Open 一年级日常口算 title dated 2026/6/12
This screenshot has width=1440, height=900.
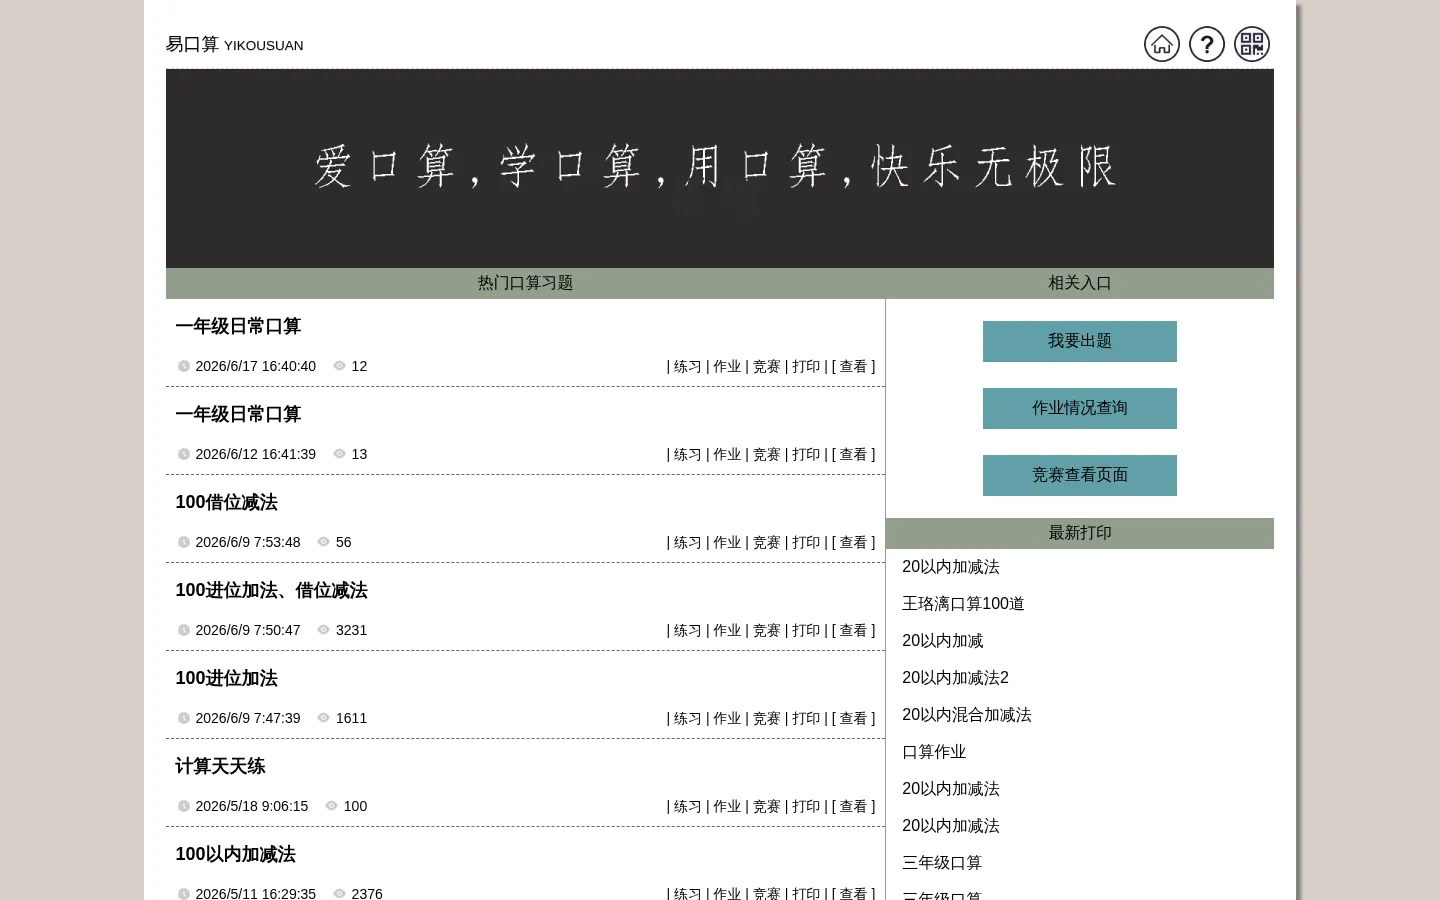(x=238, y=414)
